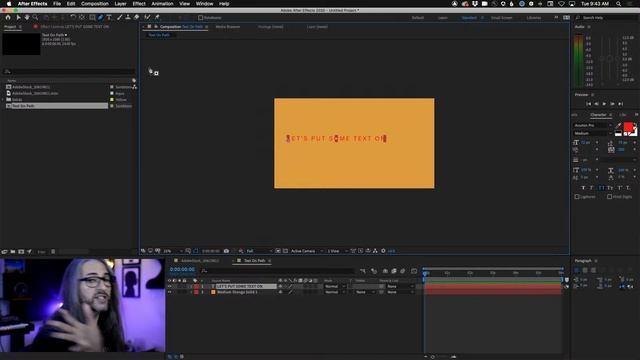Image resolution: width=640 pixels, height=360 pixels.
Task: Open the Layer menu
Action: (120, 4)
